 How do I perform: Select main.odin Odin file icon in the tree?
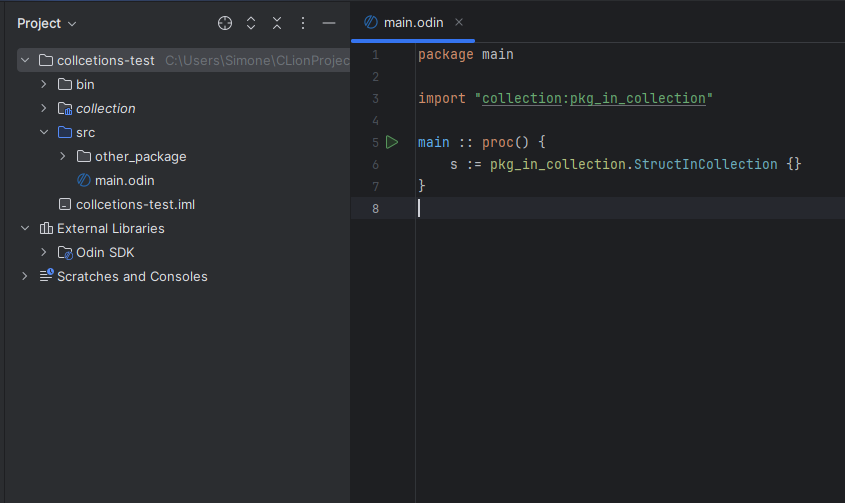point(84,180)
